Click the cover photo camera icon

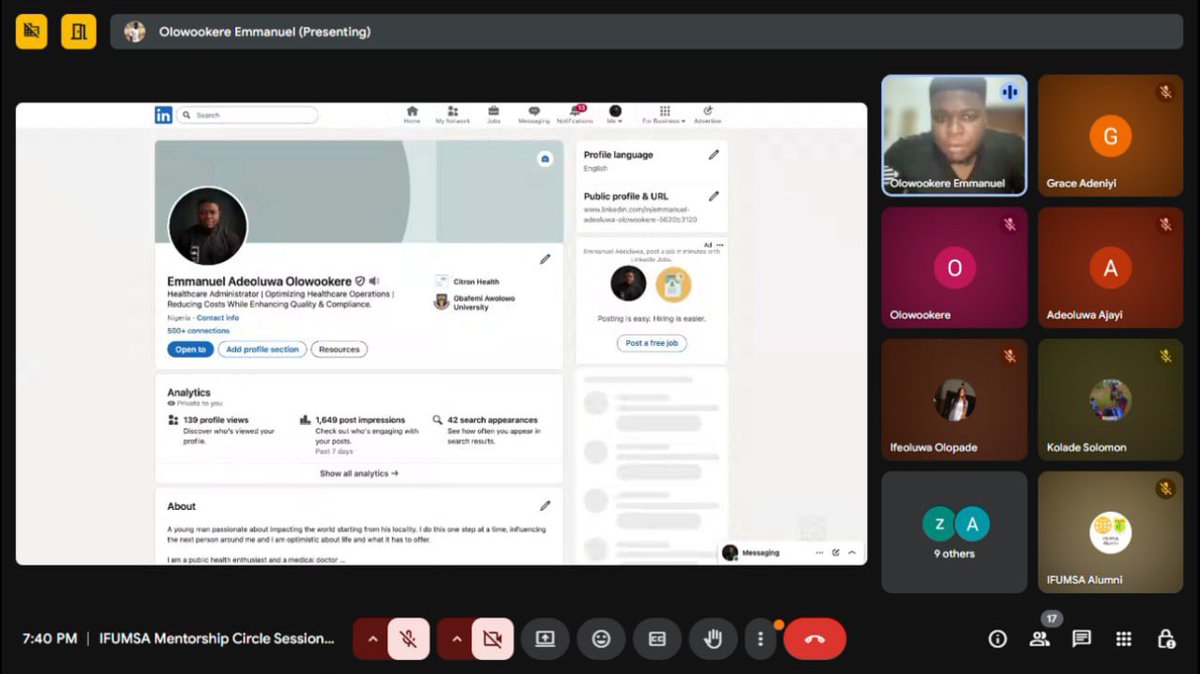(545, 158)
